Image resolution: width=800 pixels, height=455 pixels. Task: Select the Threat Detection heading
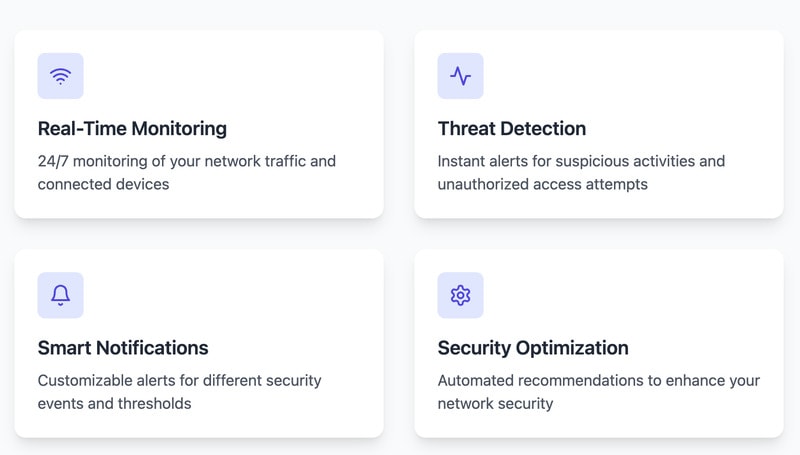point(512,129)
